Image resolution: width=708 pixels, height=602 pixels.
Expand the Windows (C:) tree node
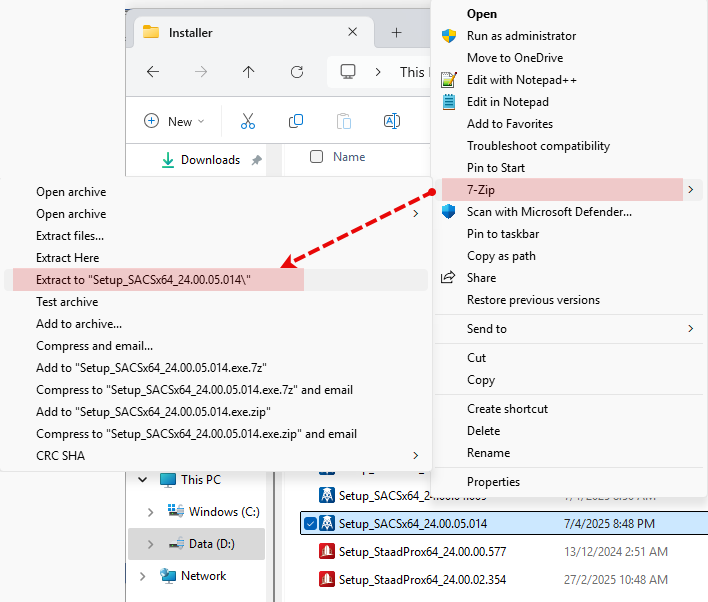pos(150,512)
